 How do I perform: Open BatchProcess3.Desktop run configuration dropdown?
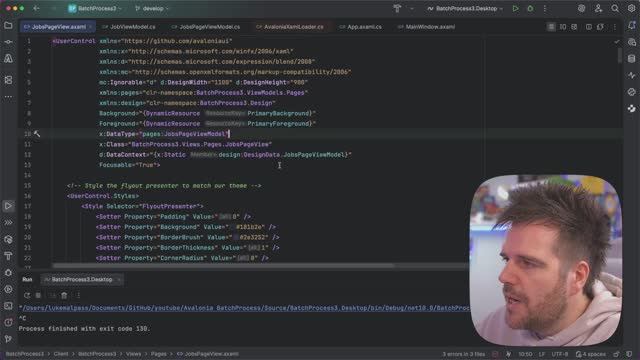(x=465, y=8)
